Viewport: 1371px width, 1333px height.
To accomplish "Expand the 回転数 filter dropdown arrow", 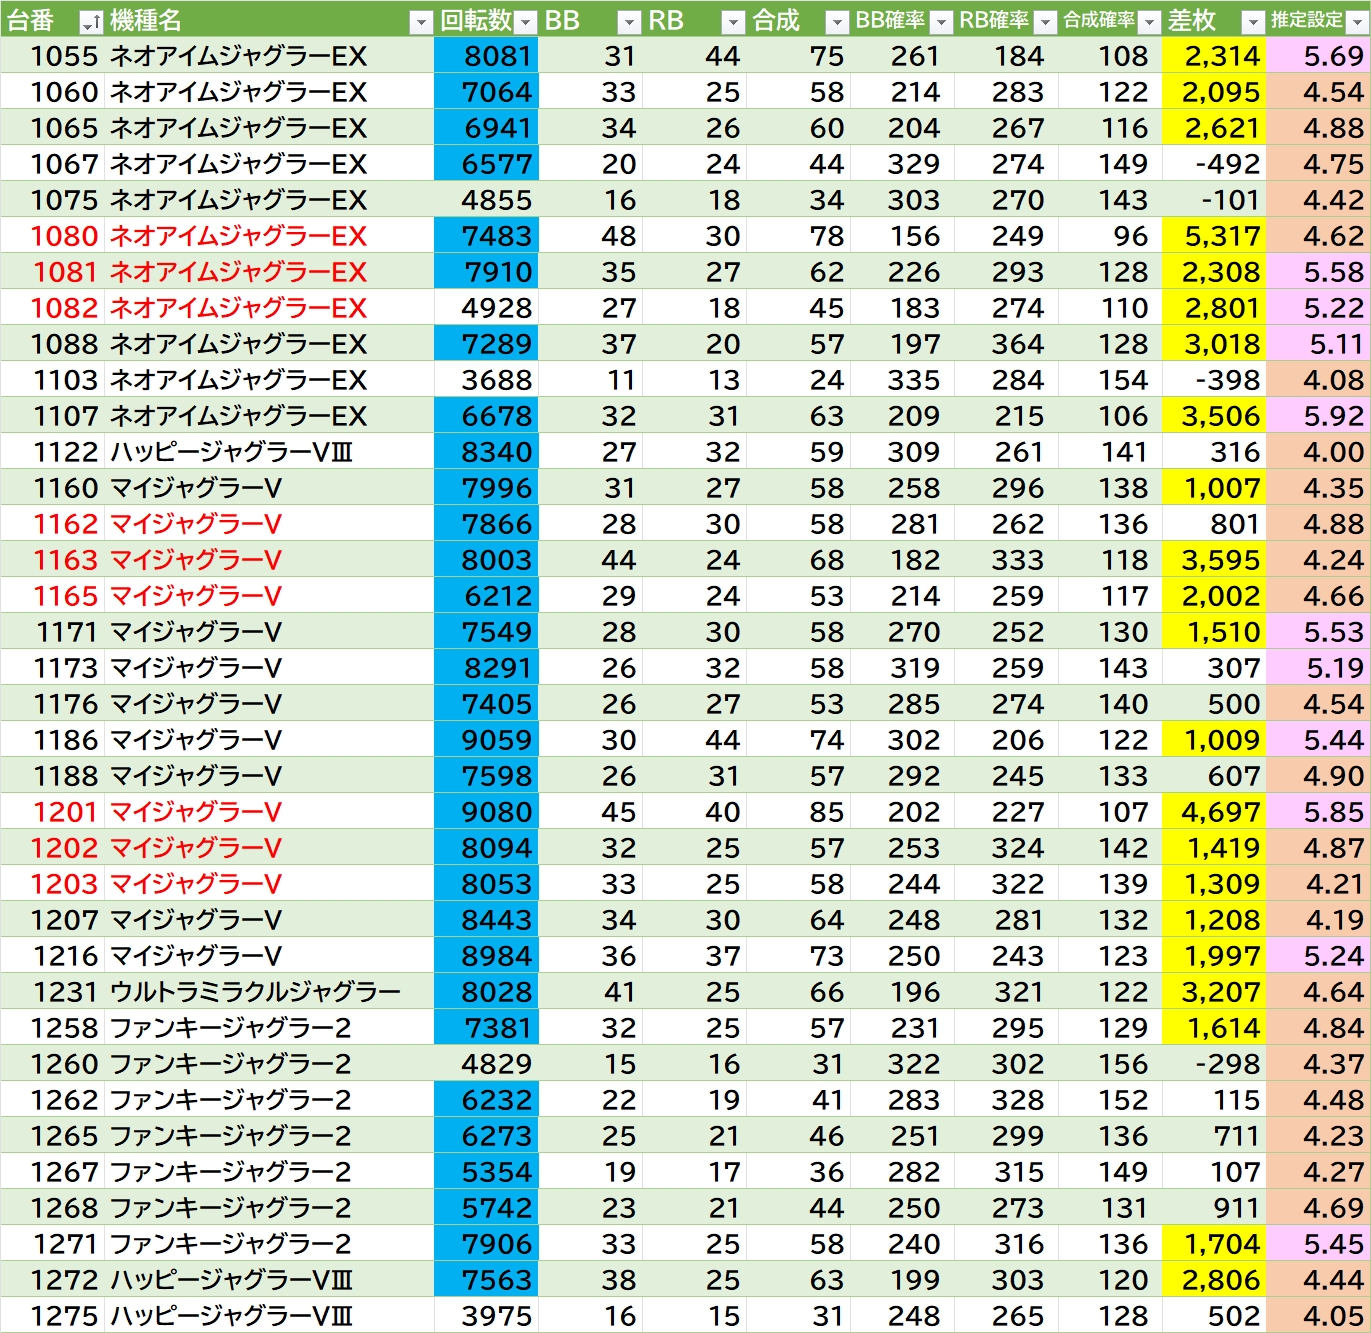I will 525,22.
